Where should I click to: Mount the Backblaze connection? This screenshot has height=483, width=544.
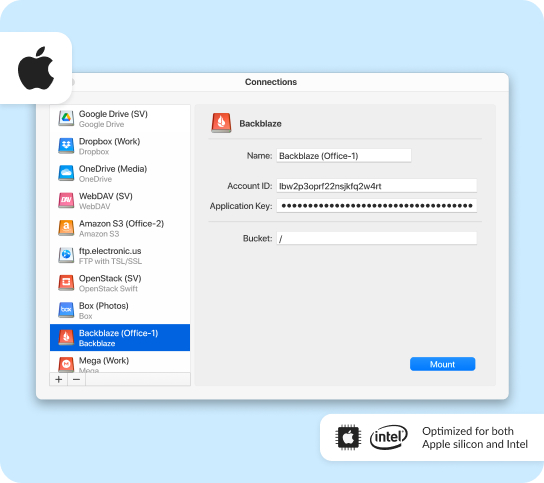point(442,364)
